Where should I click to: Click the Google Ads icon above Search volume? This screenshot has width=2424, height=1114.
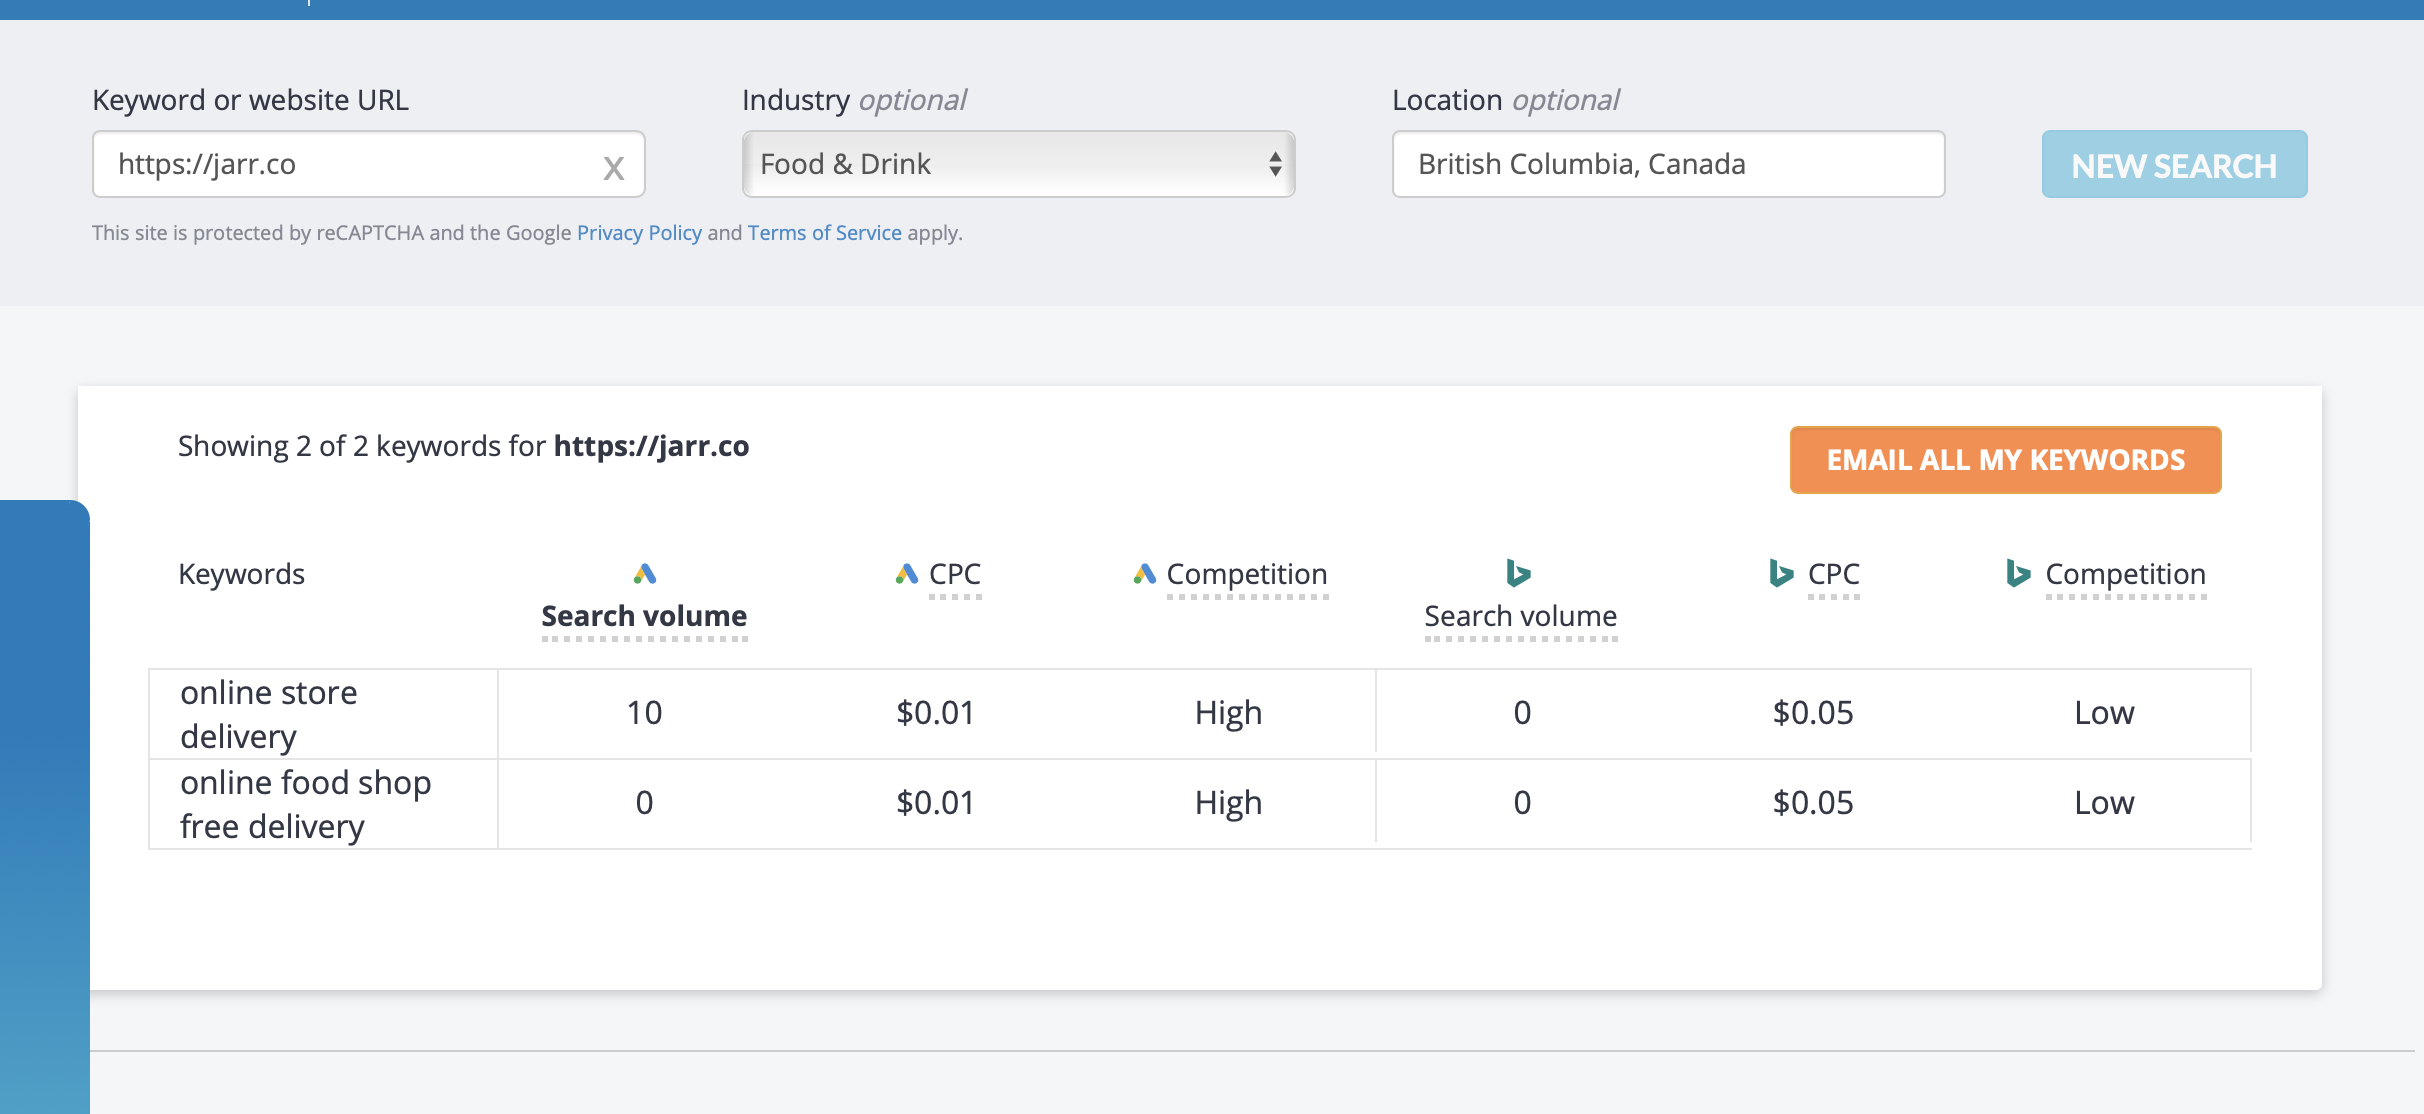tap(645, 573)
